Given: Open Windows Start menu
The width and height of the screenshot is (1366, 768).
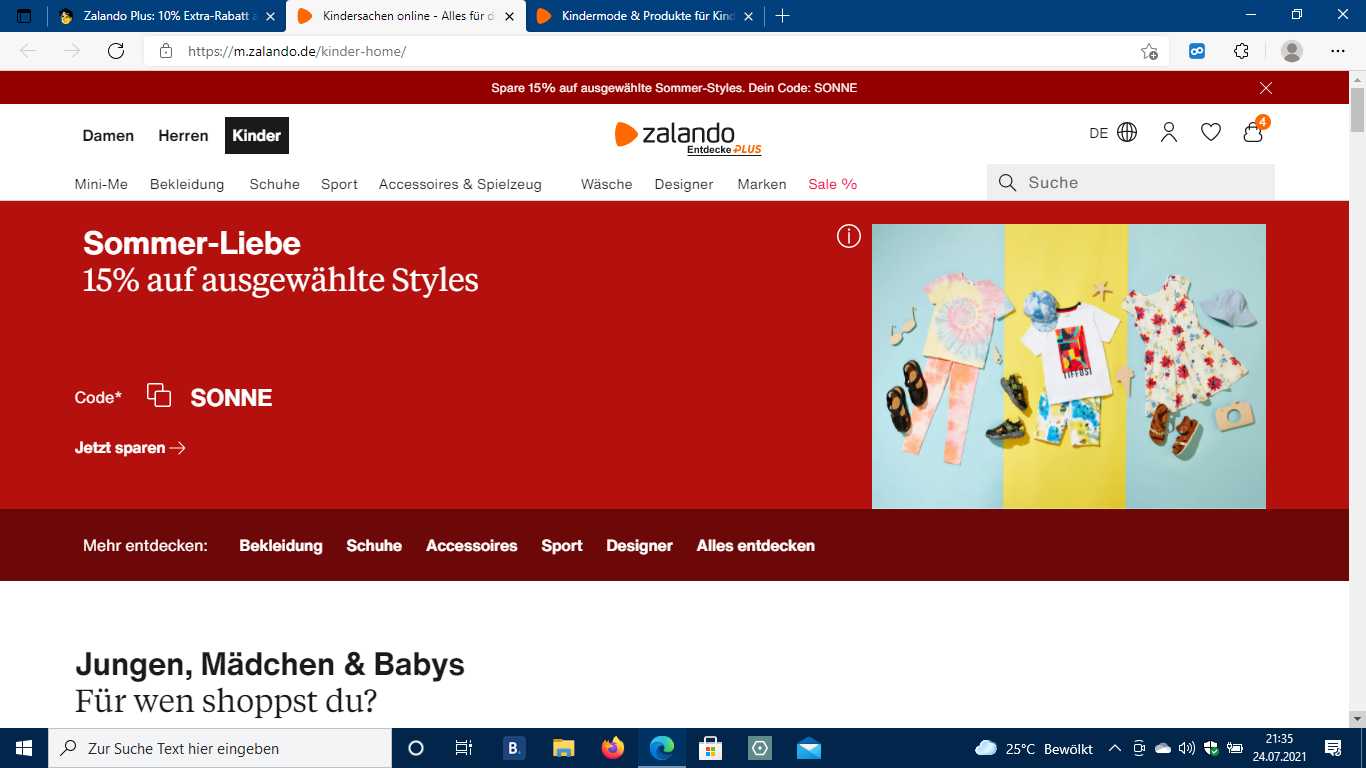Looking at the screenshot, I should pos(24,748).
